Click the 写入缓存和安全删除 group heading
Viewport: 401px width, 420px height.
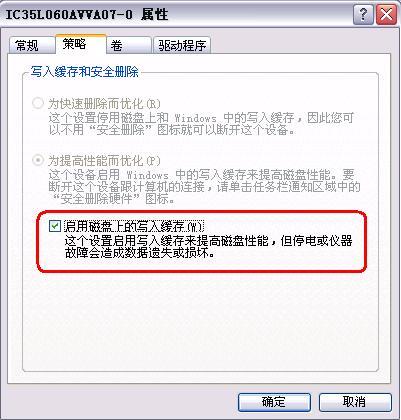(84, 71)
